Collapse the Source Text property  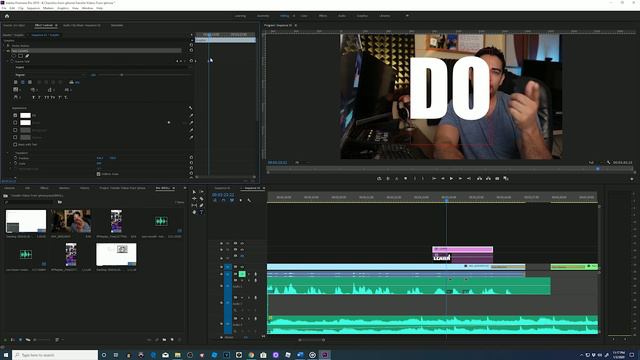(7, 61)
